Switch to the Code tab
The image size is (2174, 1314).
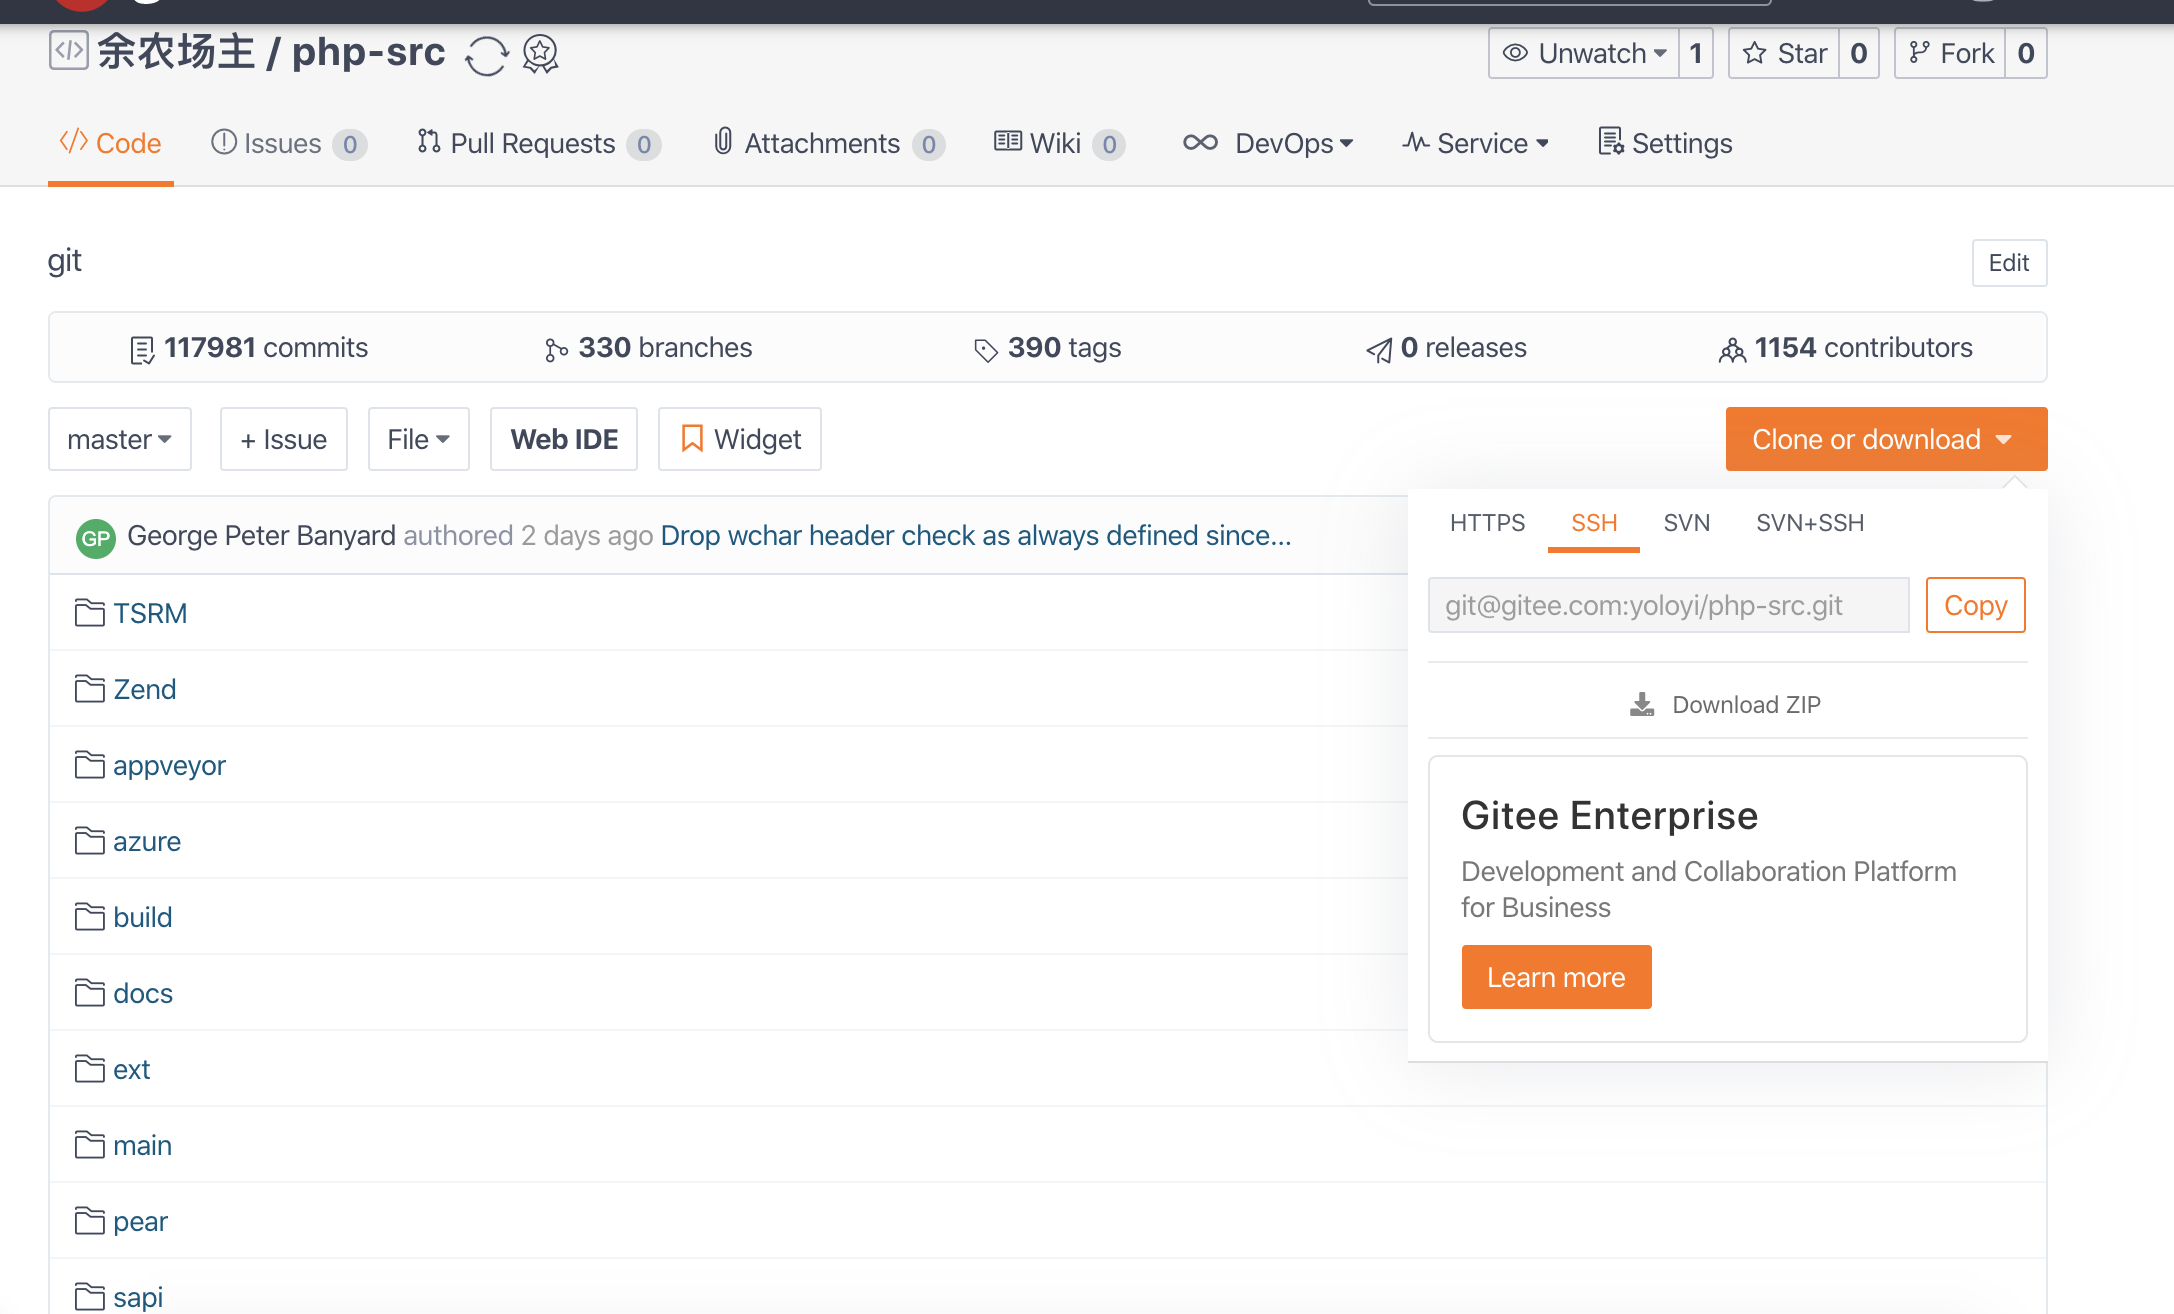coord(111,144)
